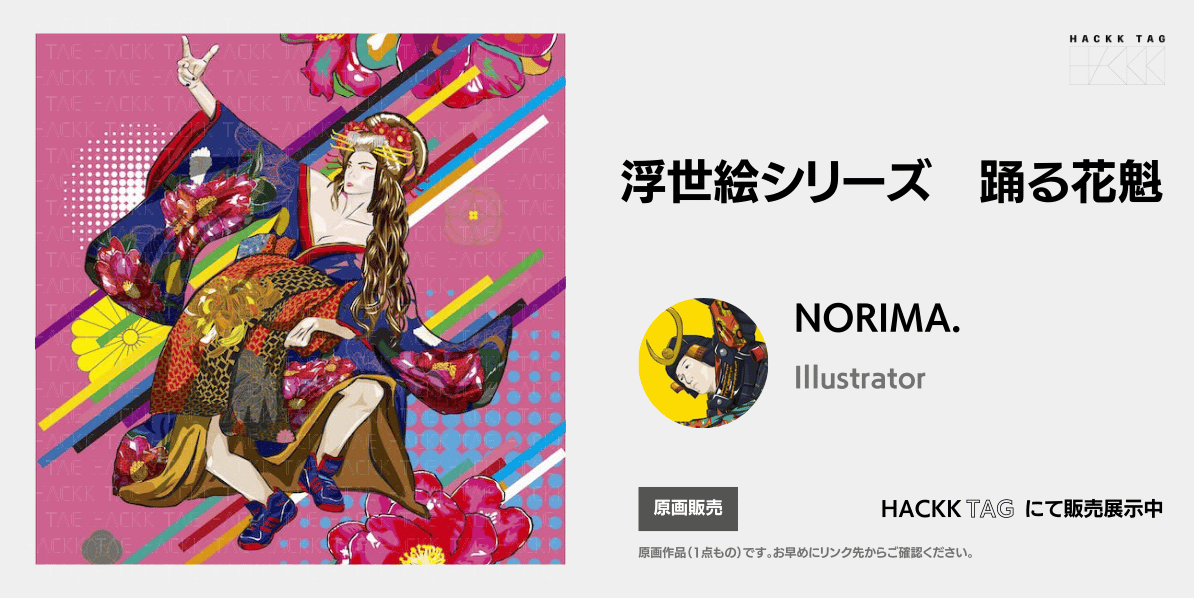Open NORIMA.'s samurai avatar picture
This screenshot has height=598, width=1194.
(x=703, y=363)
